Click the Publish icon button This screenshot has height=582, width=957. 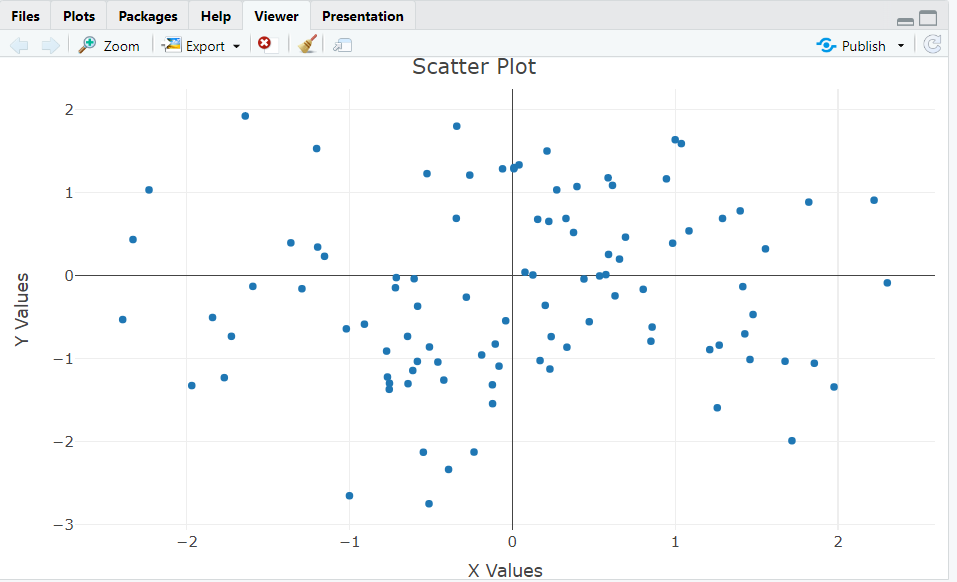tap(852, 45)
